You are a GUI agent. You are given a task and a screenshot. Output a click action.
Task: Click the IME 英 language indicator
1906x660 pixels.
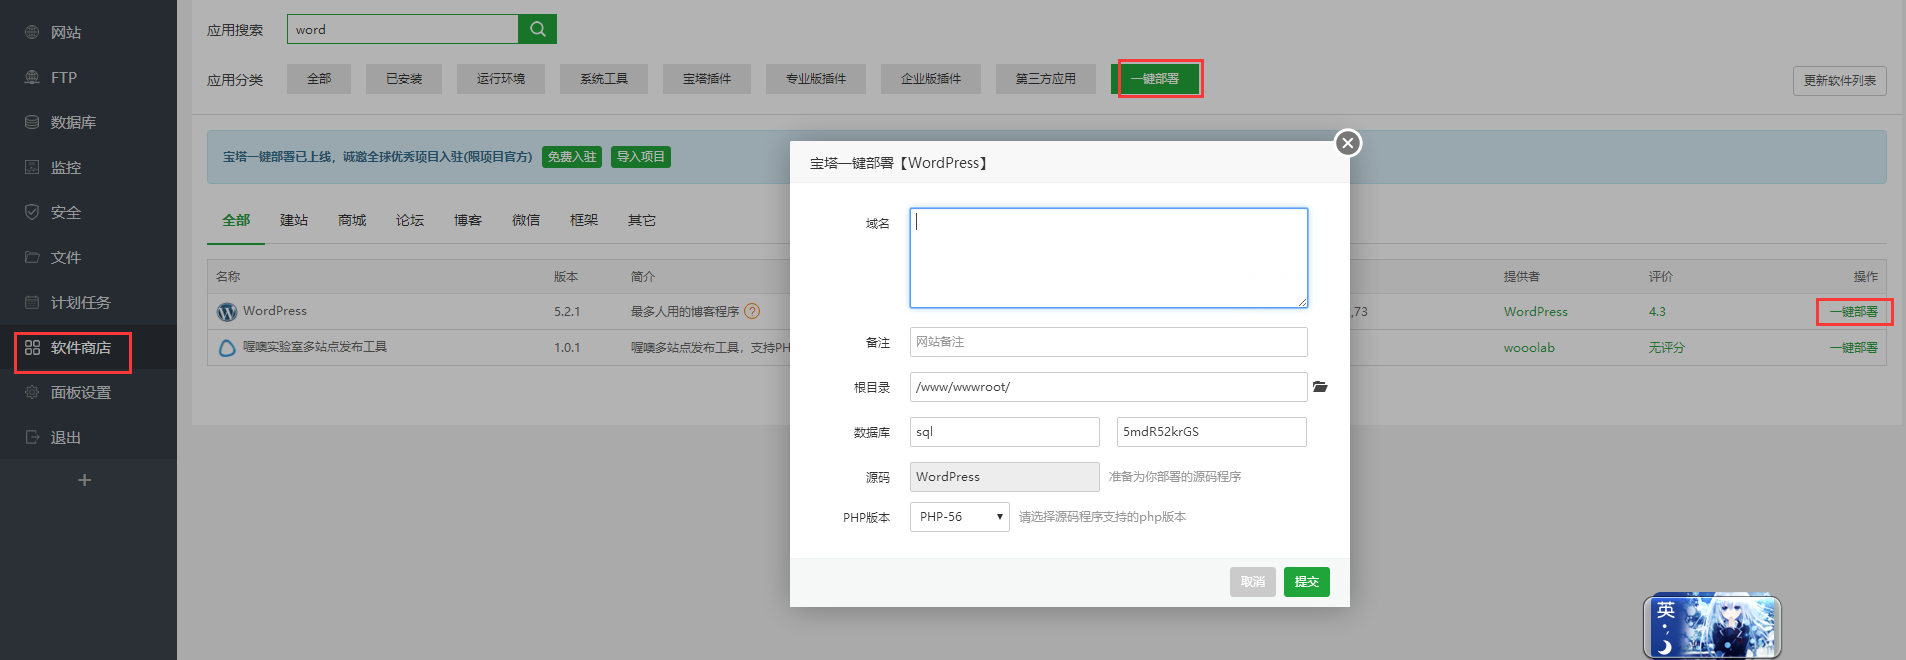point(1665,610)
